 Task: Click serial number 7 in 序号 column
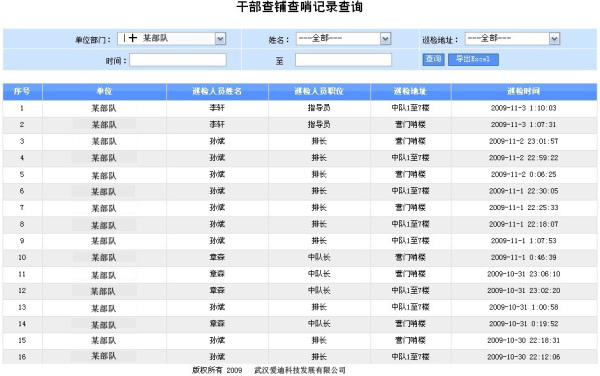coord(22,208)
